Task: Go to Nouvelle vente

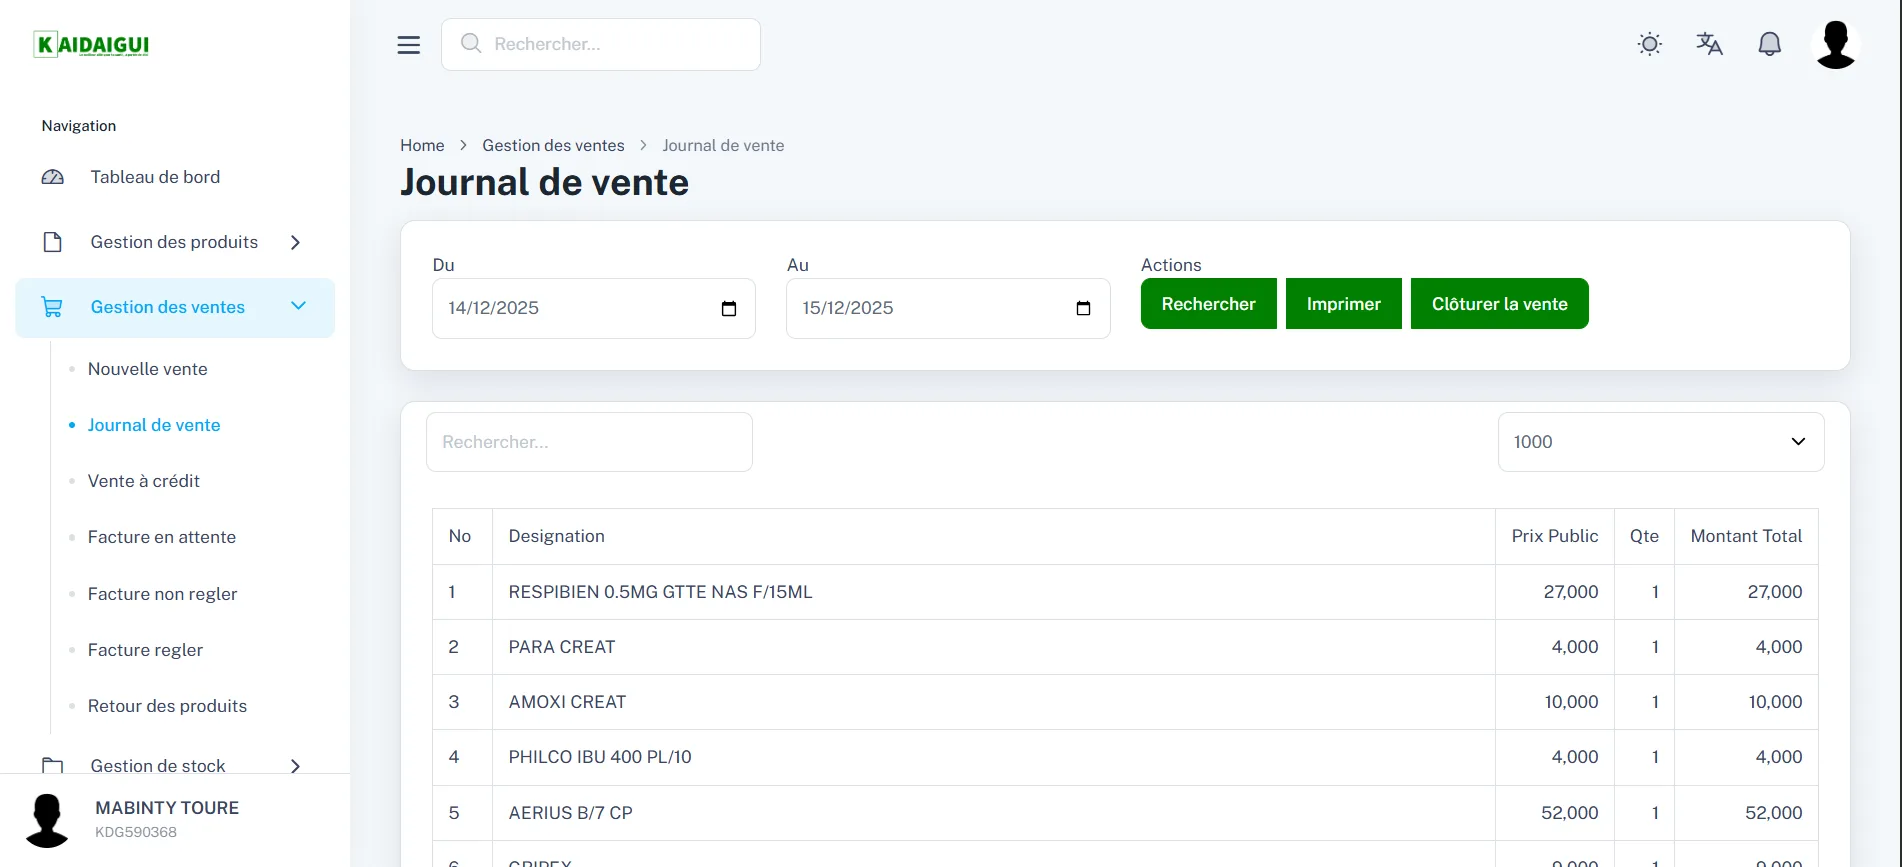Action: tap(148, 369)
